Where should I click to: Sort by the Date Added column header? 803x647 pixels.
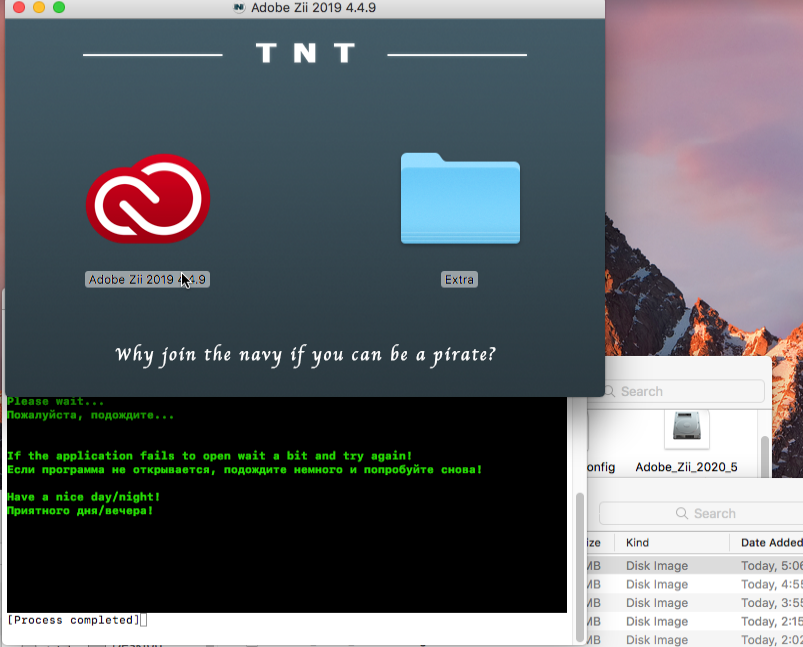click(x=771, y=542)
